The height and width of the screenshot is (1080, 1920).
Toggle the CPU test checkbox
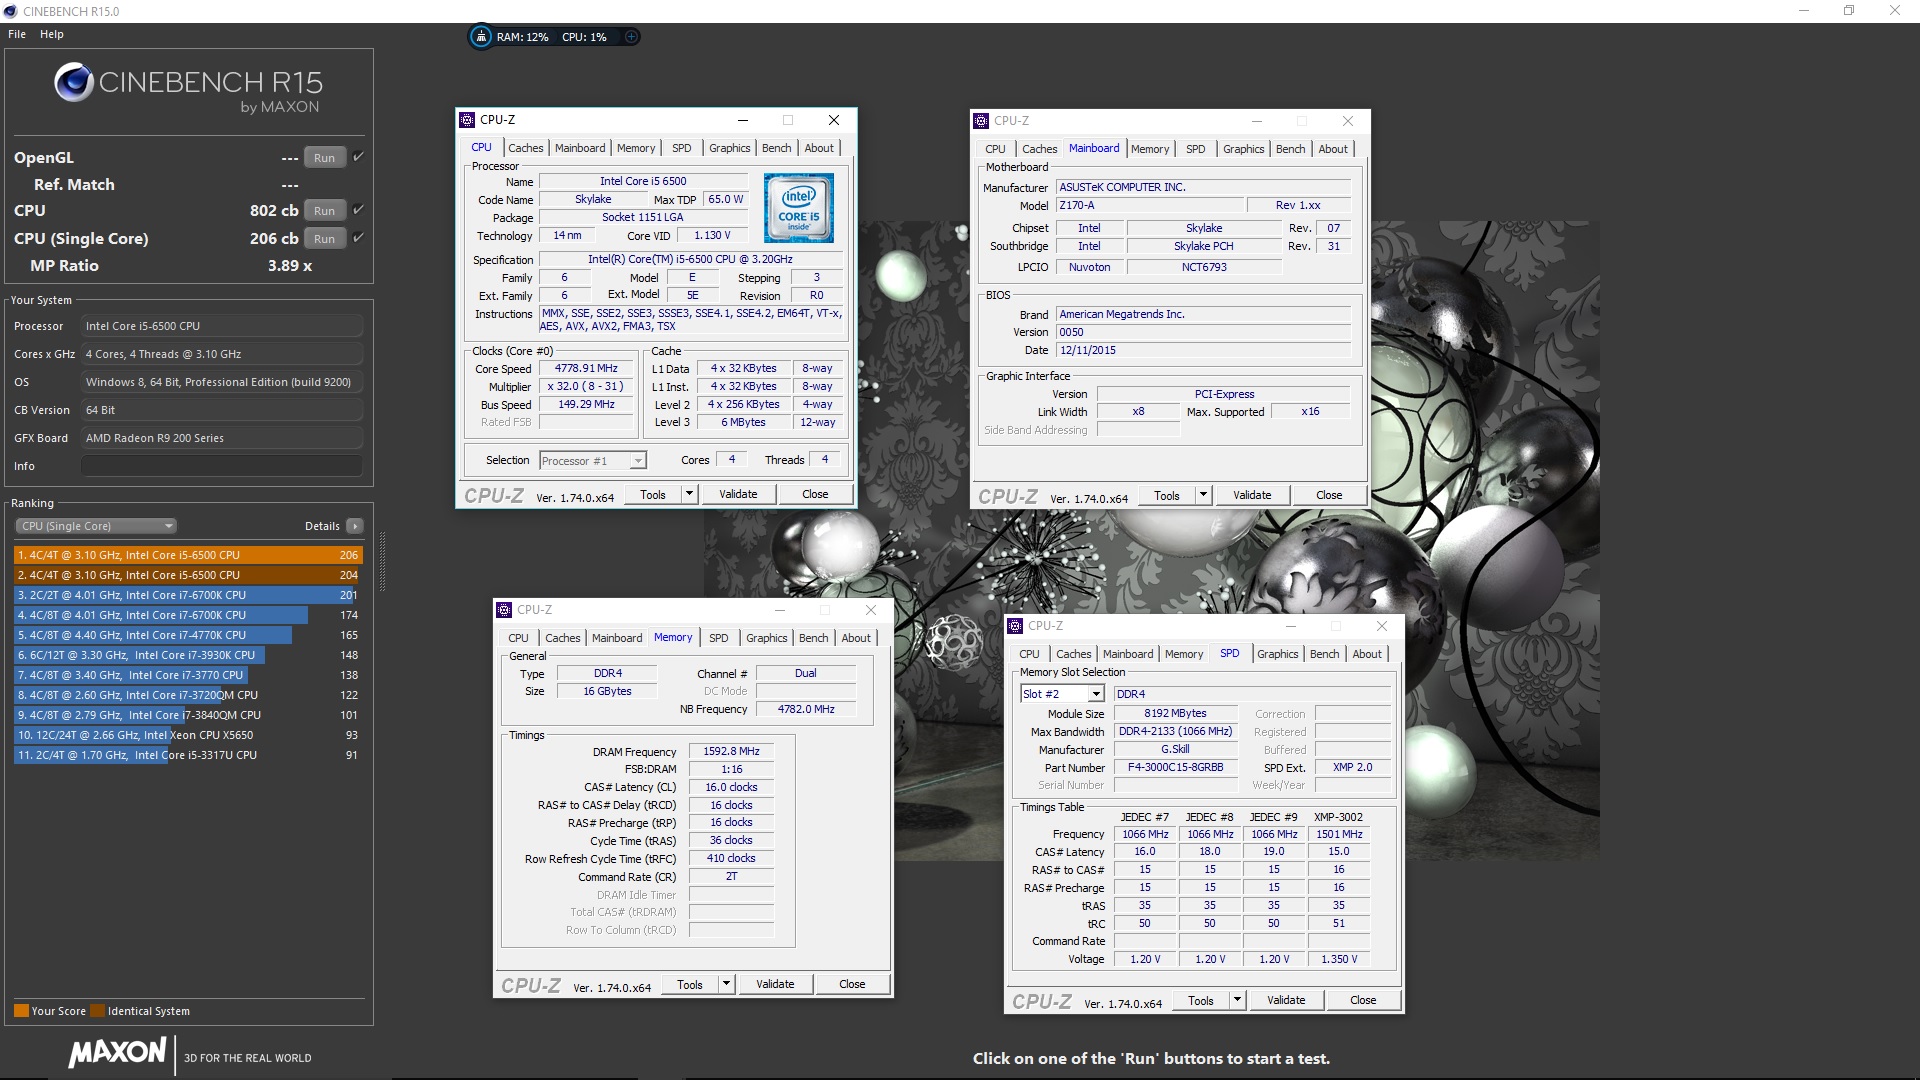pyautogui.click(x=358, y=210)
